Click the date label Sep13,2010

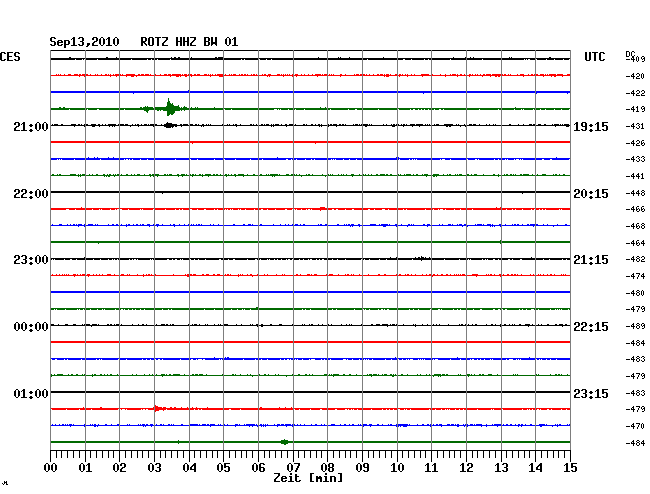click(x=84, y=42)
